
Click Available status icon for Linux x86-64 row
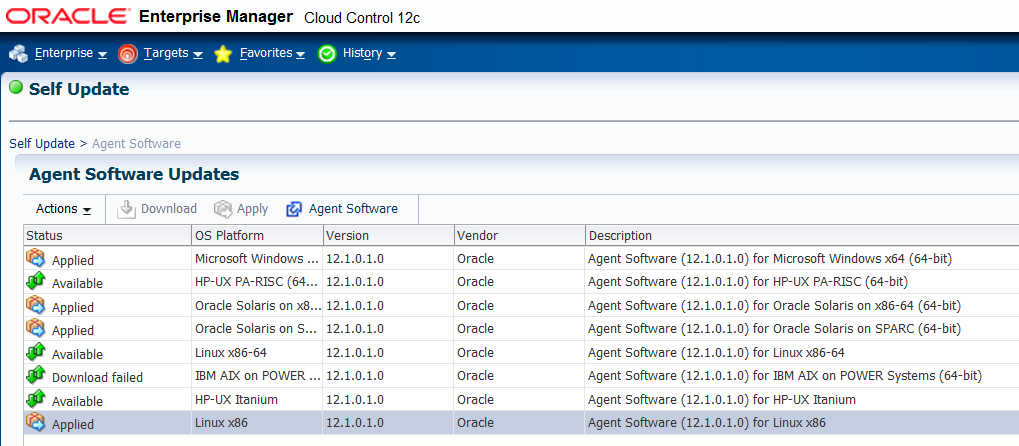36,353
